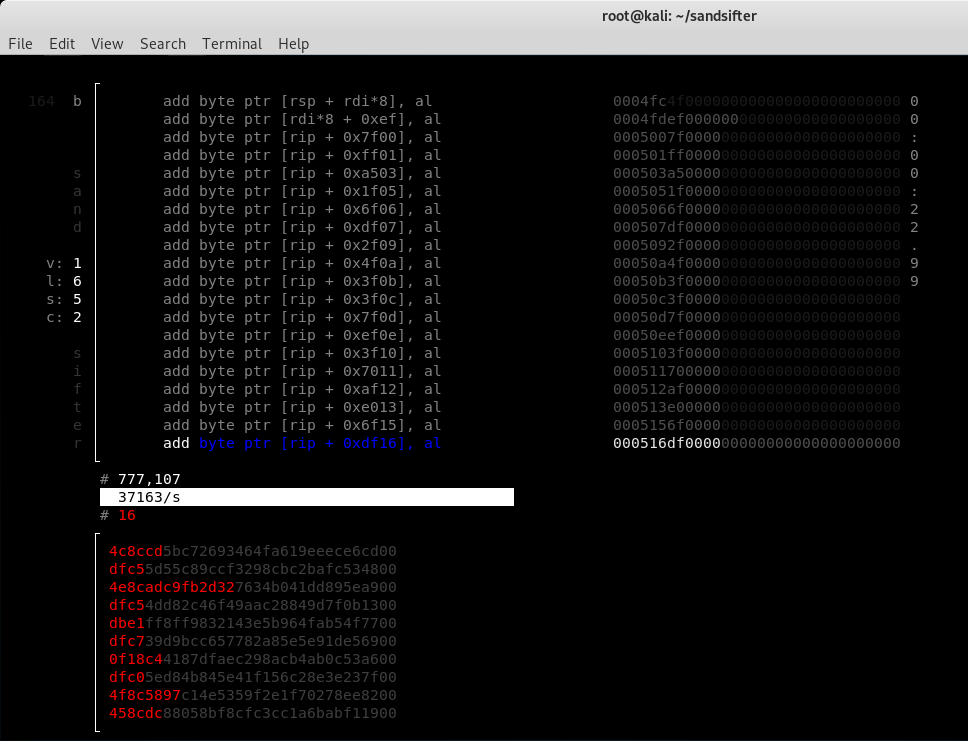Open the View menu
968x741 pixels.
106,44
